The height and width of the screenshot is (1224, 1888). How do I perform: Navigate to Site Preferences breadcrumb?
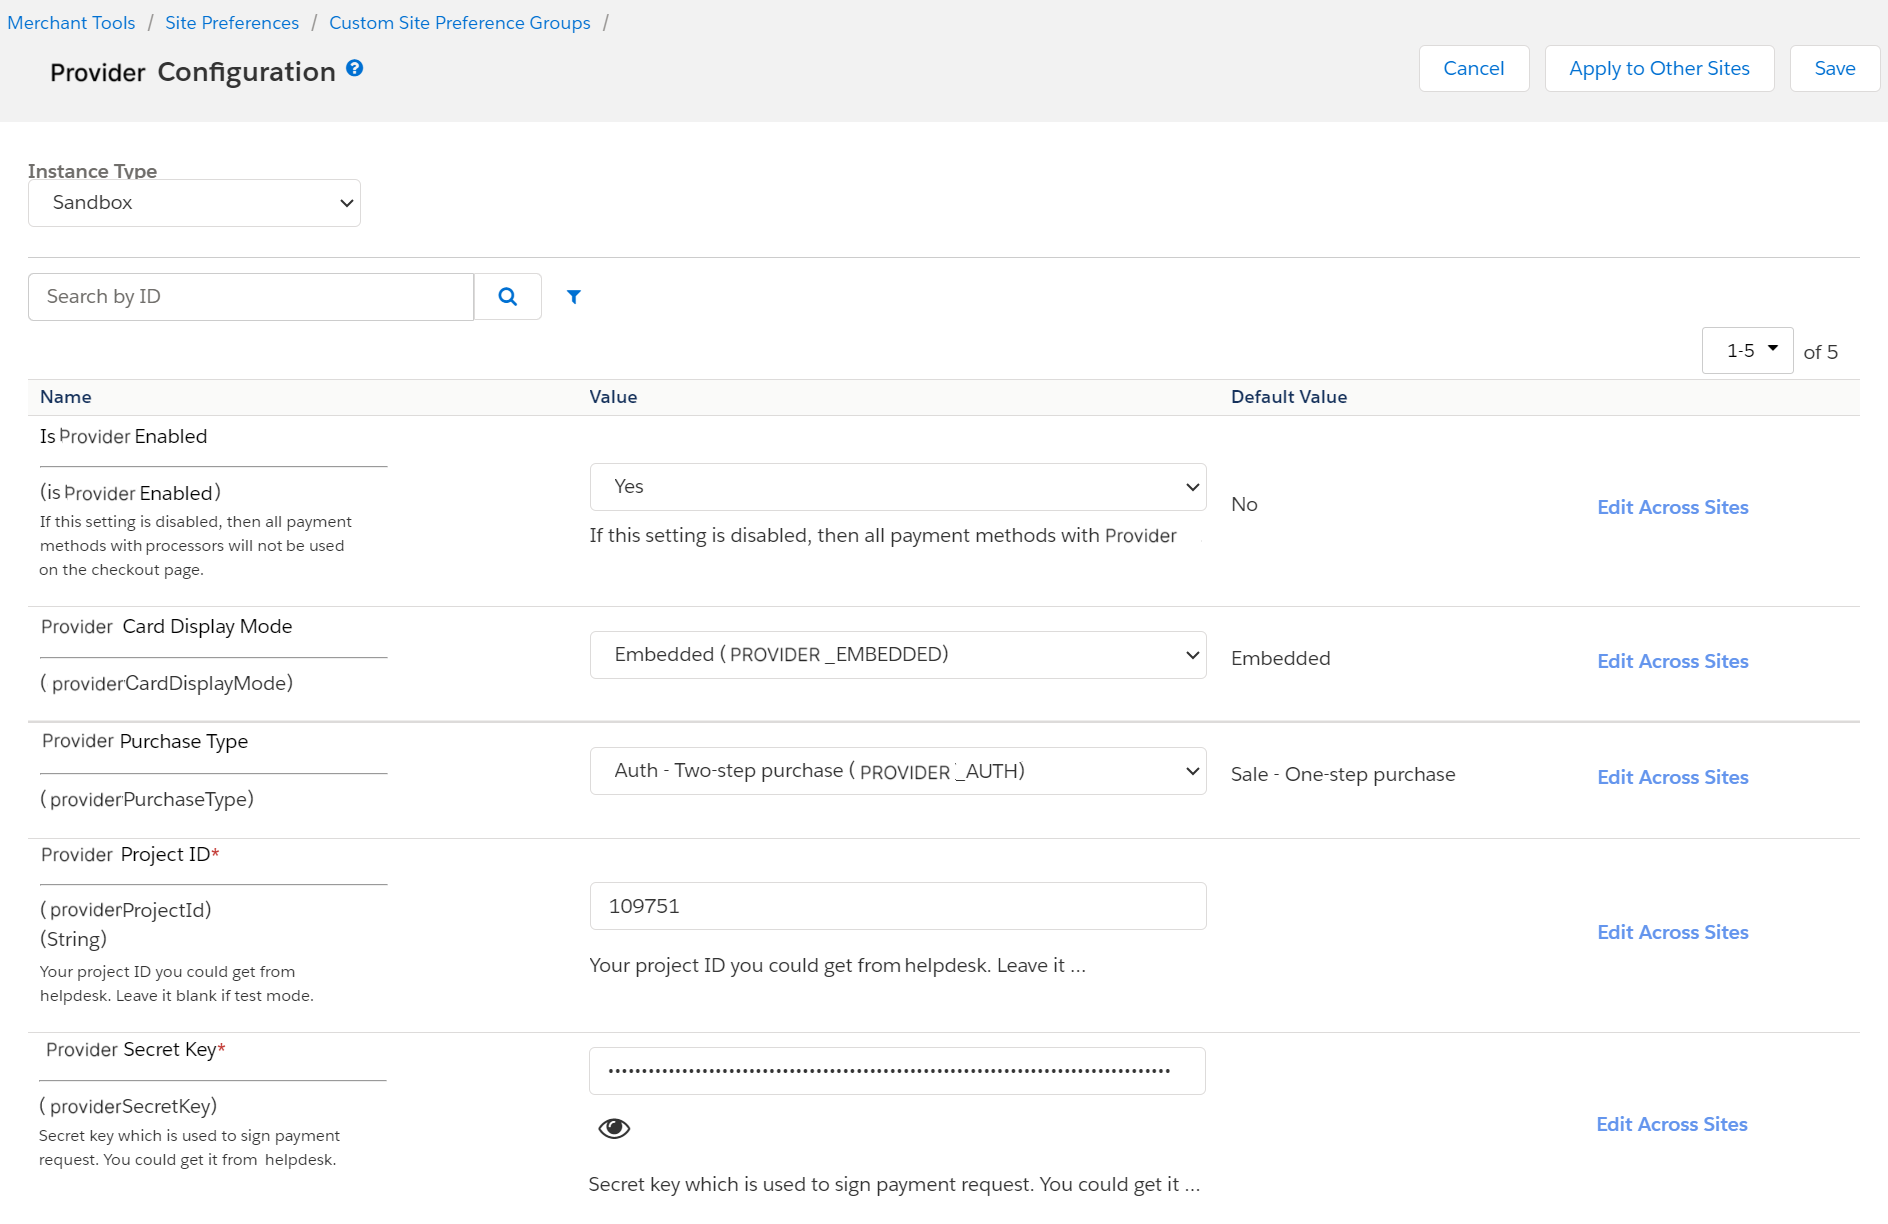click(232, 23)
